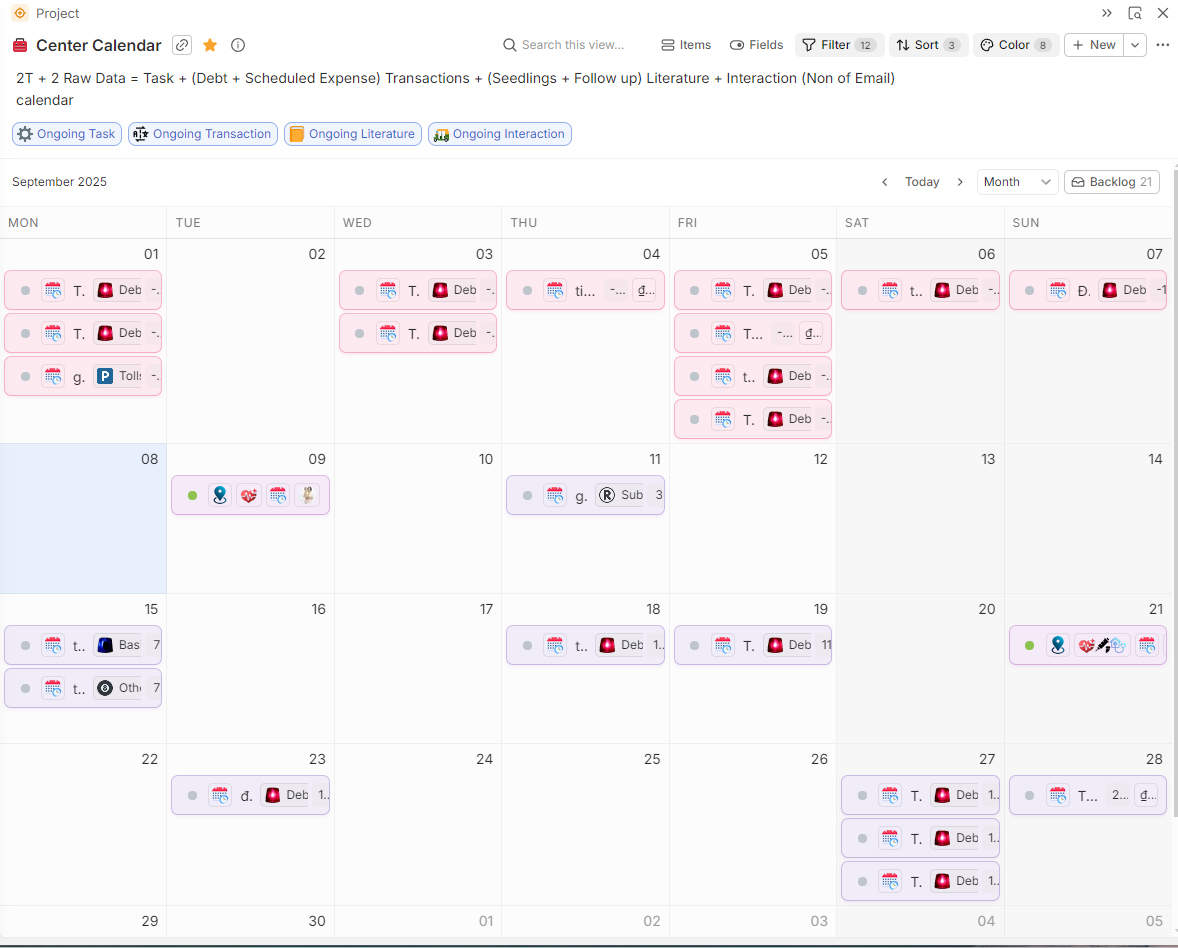The image size is (1178, 948).
Task: Toggle status dot of item on Tuesday 23
Action: (x=192, y=796)
